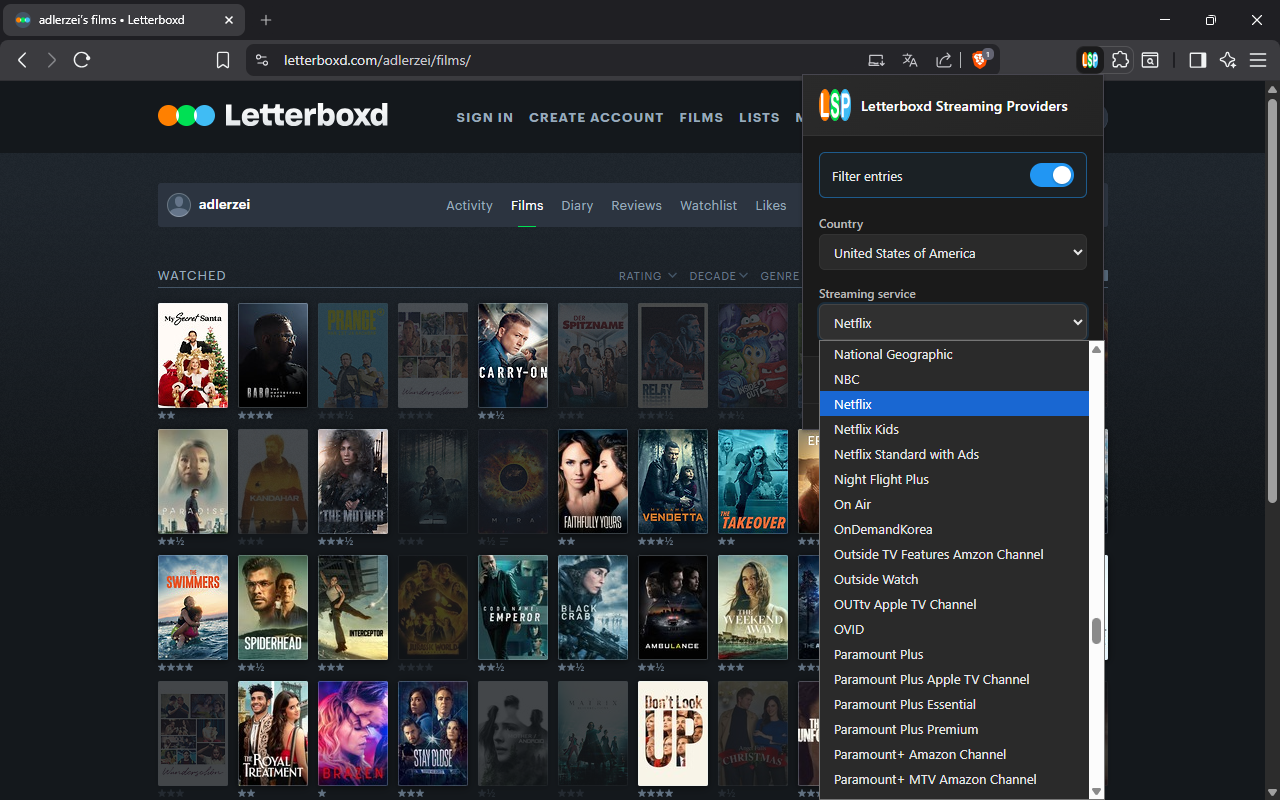Image resolution: width=1280 pixels, height=800 pixels.
Task: Click the translate page icon
Action: coord(909,60)
